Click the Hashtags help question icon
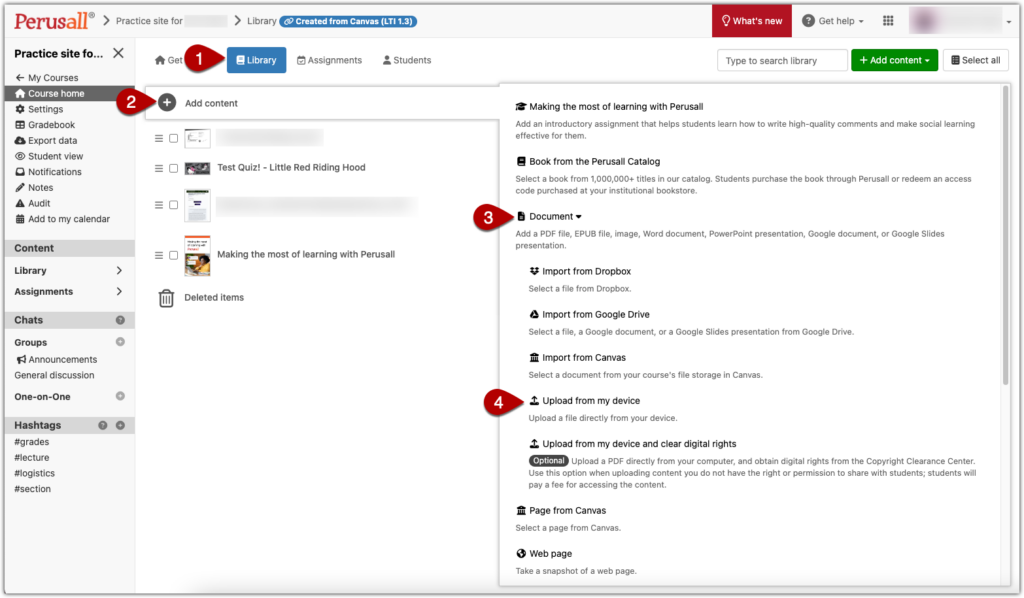 tap(103, 425)
